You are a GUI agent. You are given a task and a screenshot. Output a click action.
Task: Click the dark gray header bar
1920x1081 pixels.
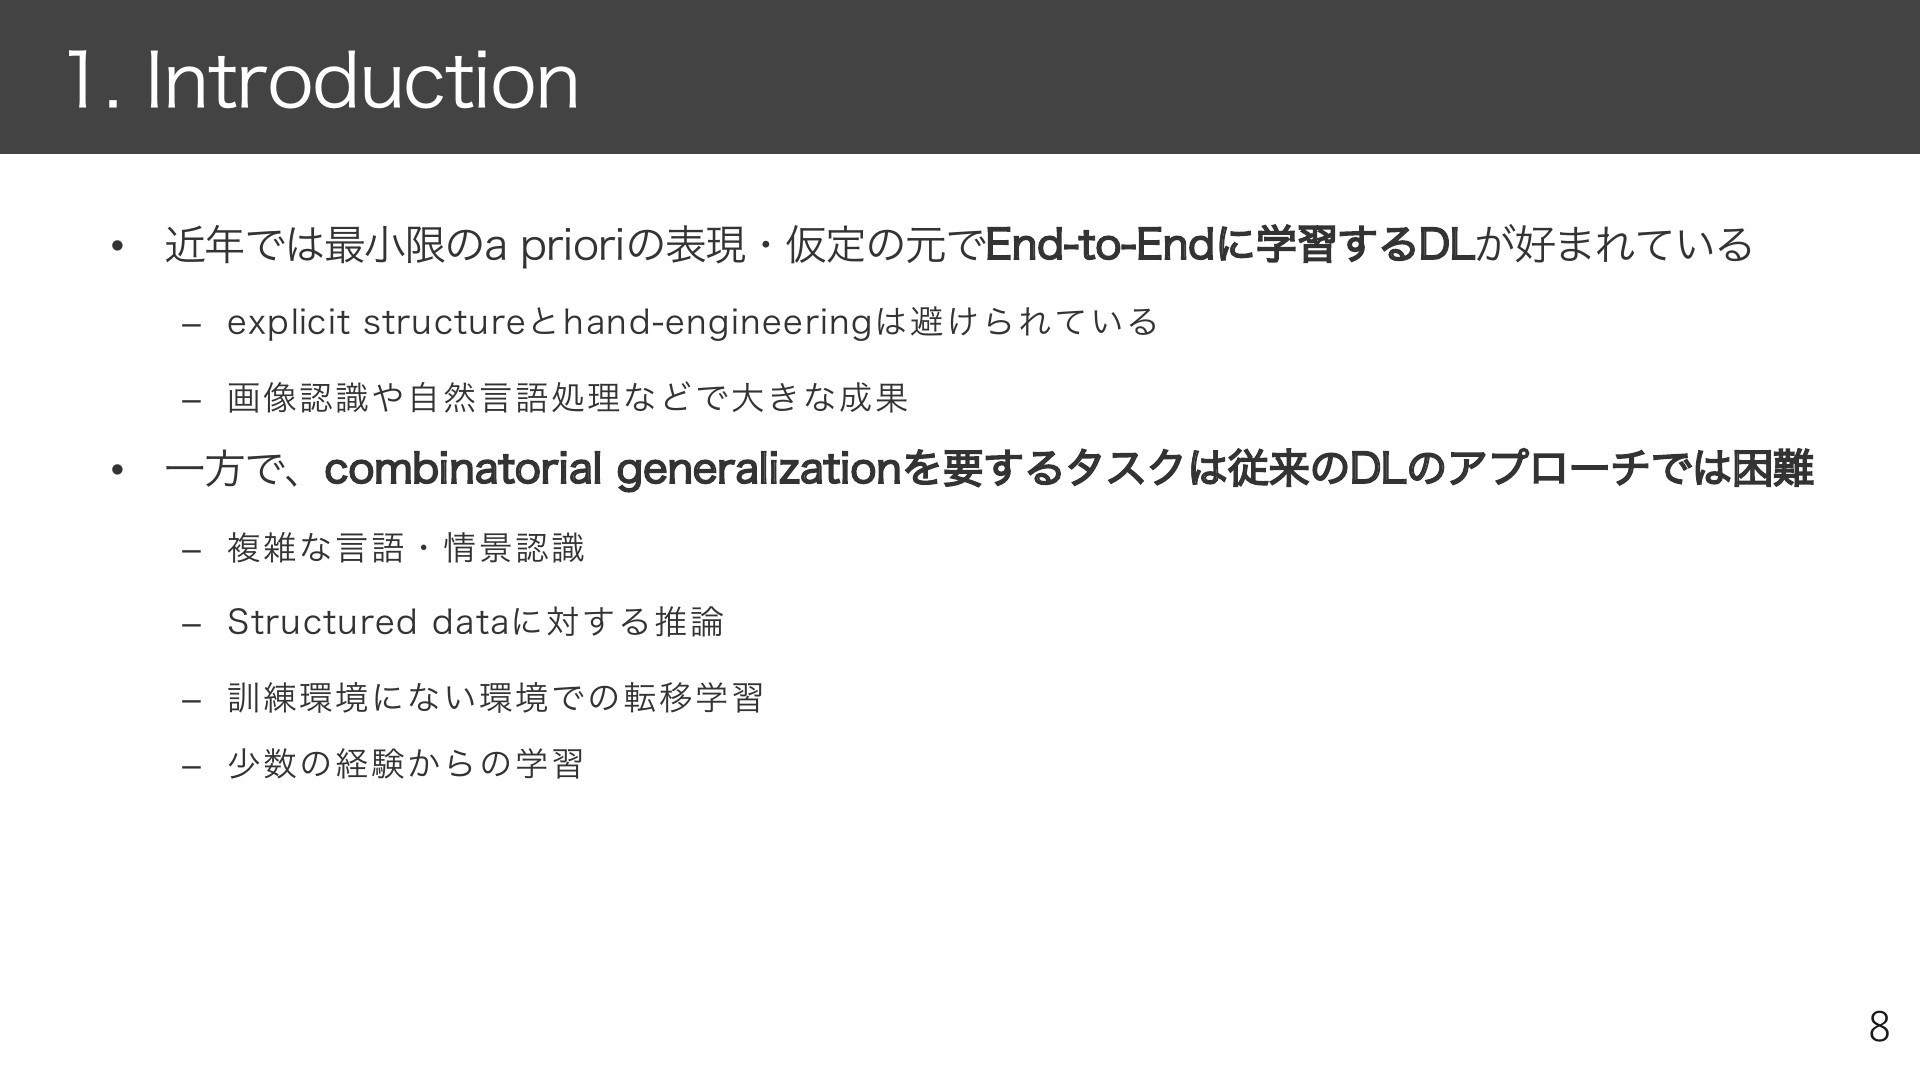960,77
